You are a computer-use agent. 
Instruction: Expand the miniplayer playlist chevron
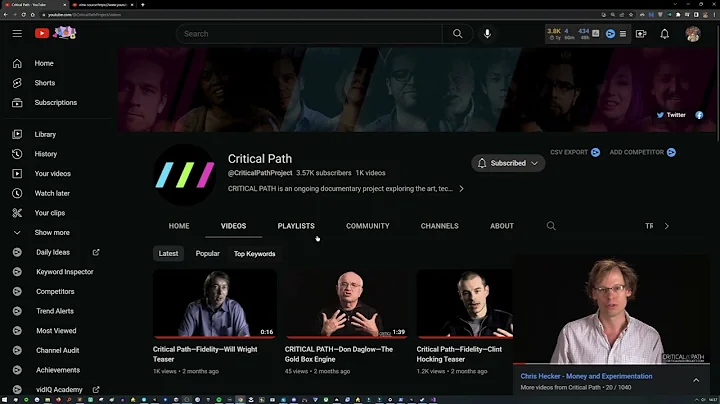696,380
